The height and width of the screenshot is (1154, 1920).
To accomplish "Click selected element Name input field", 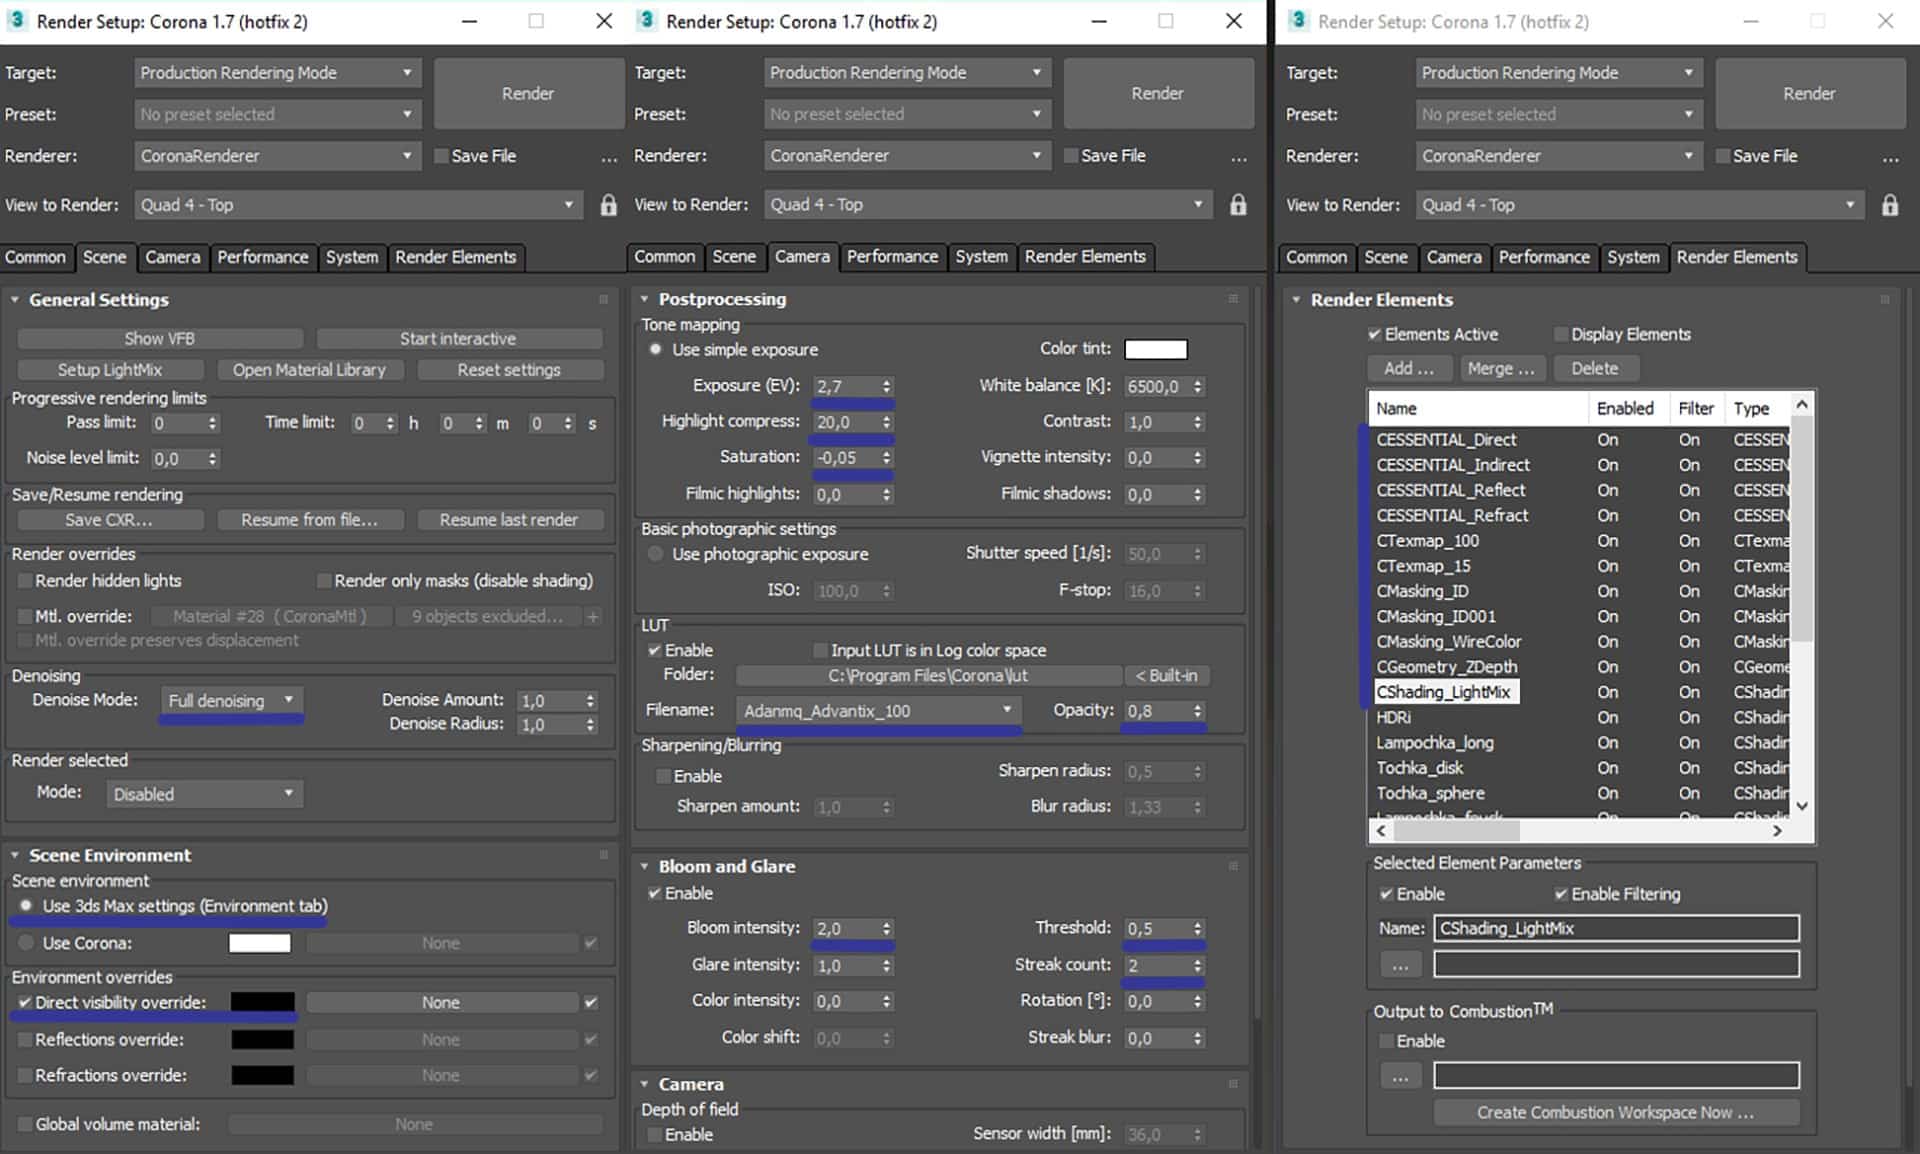I will coord(1616,928).
